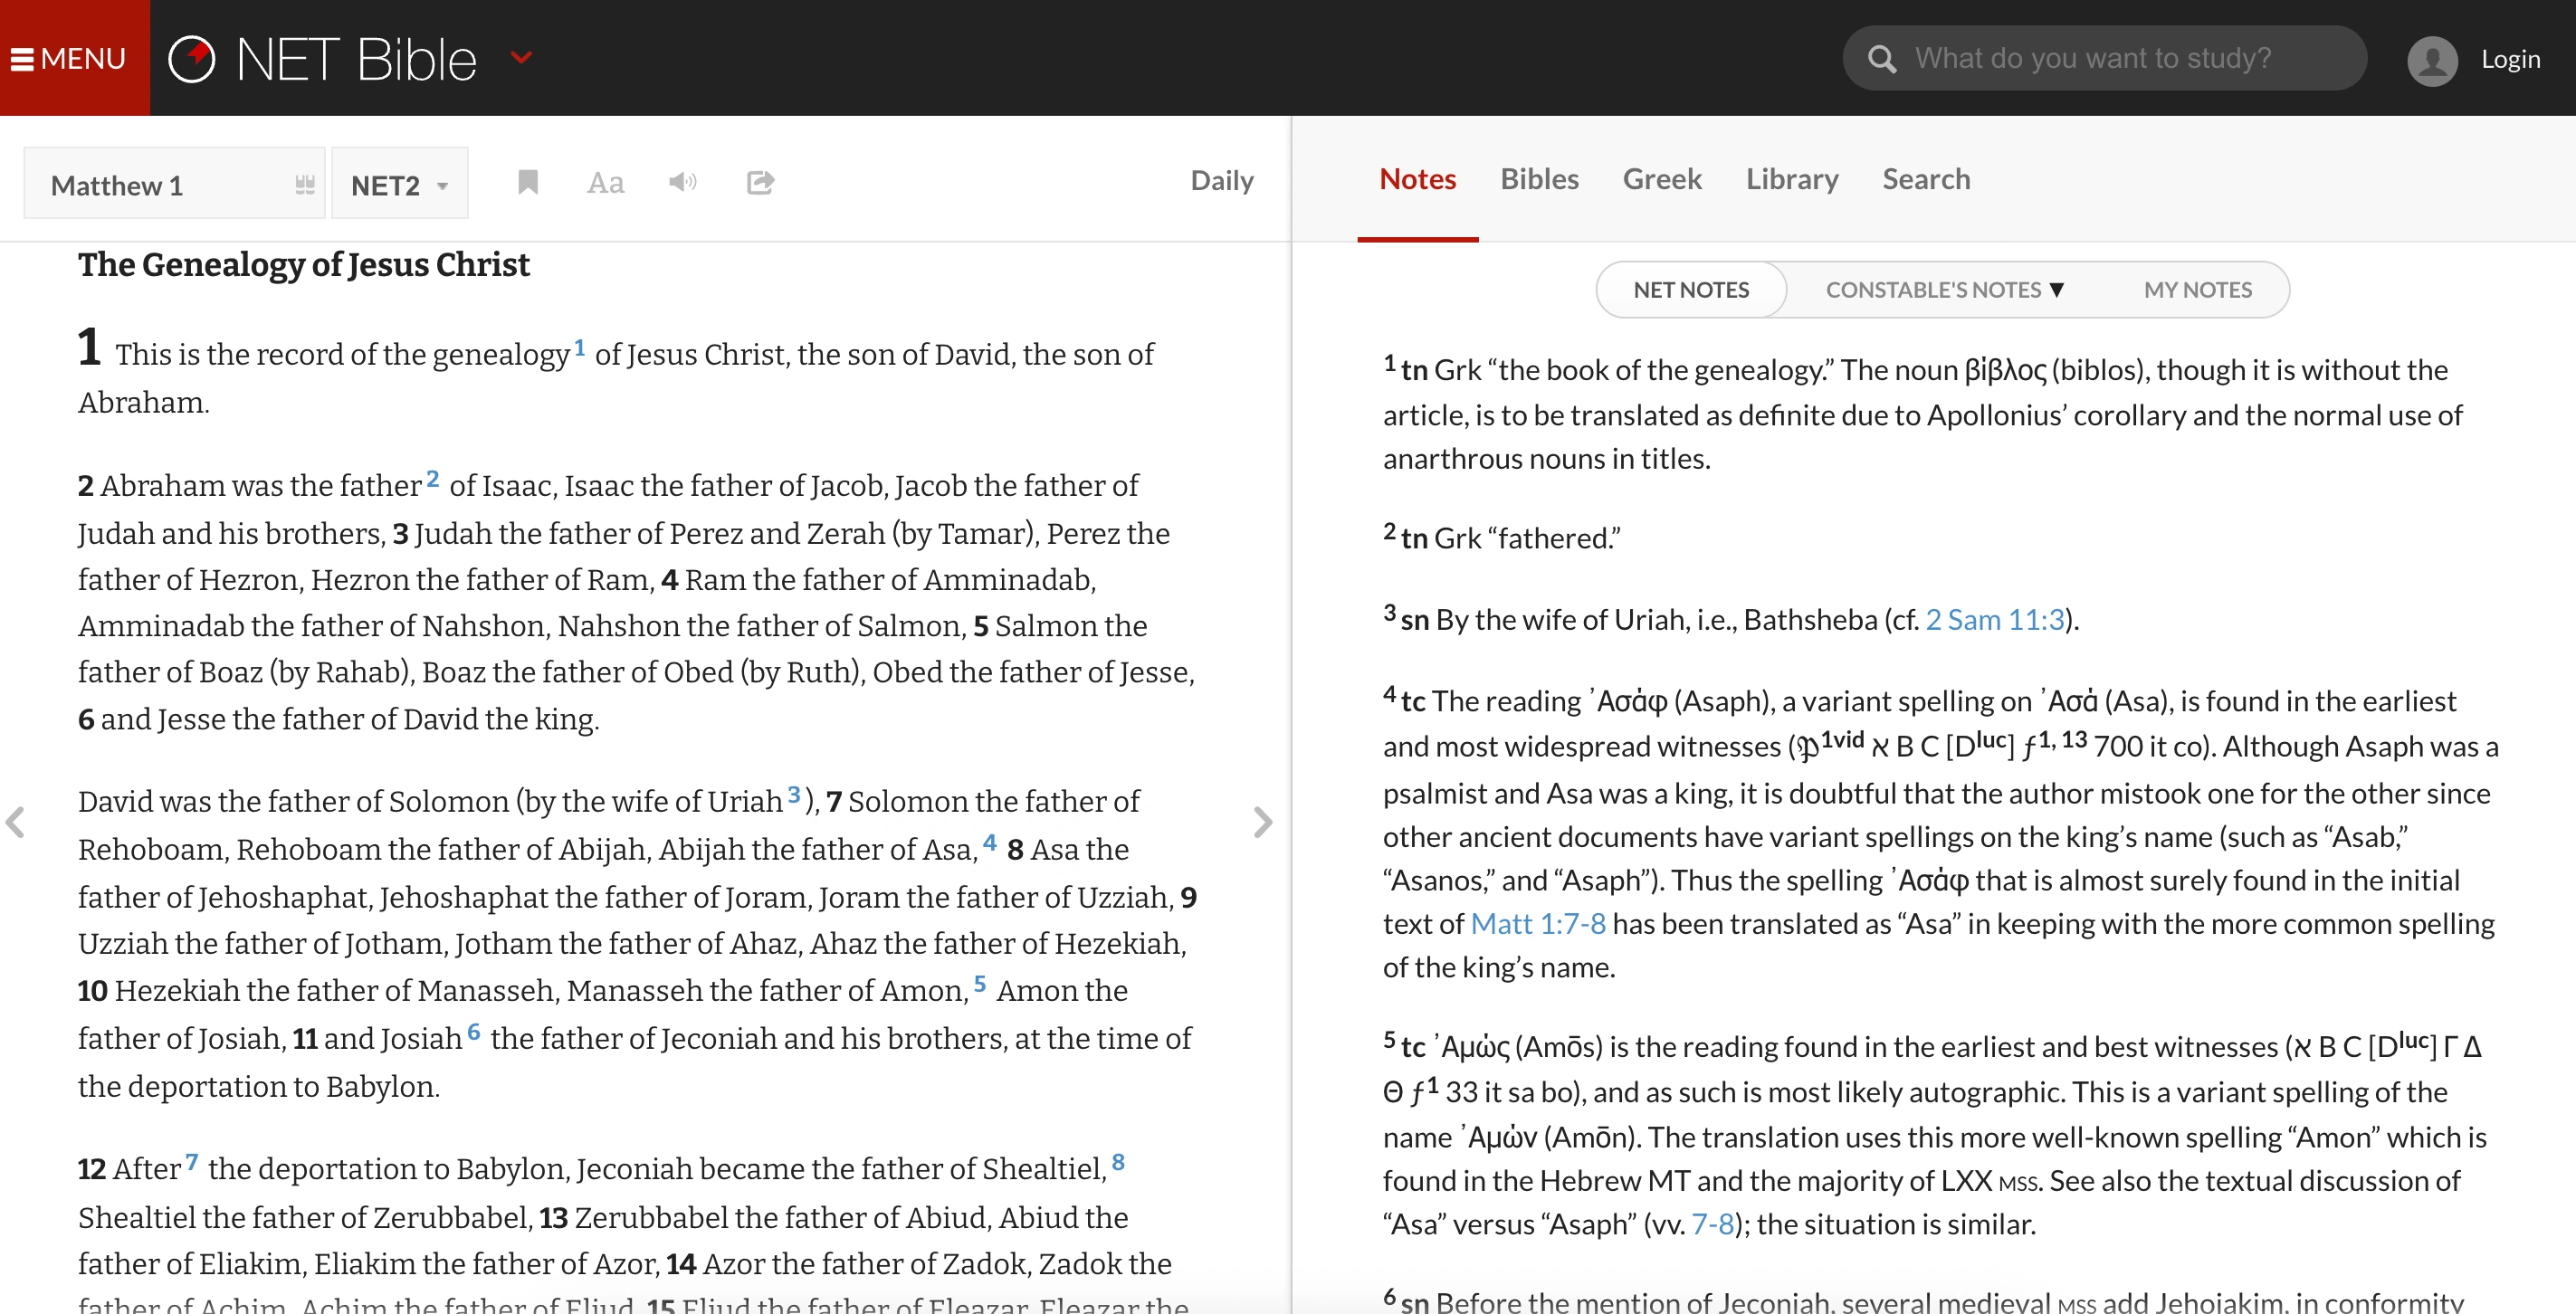Click the heading 'The Genealogy of Jesus Christ'

(304, 265)
